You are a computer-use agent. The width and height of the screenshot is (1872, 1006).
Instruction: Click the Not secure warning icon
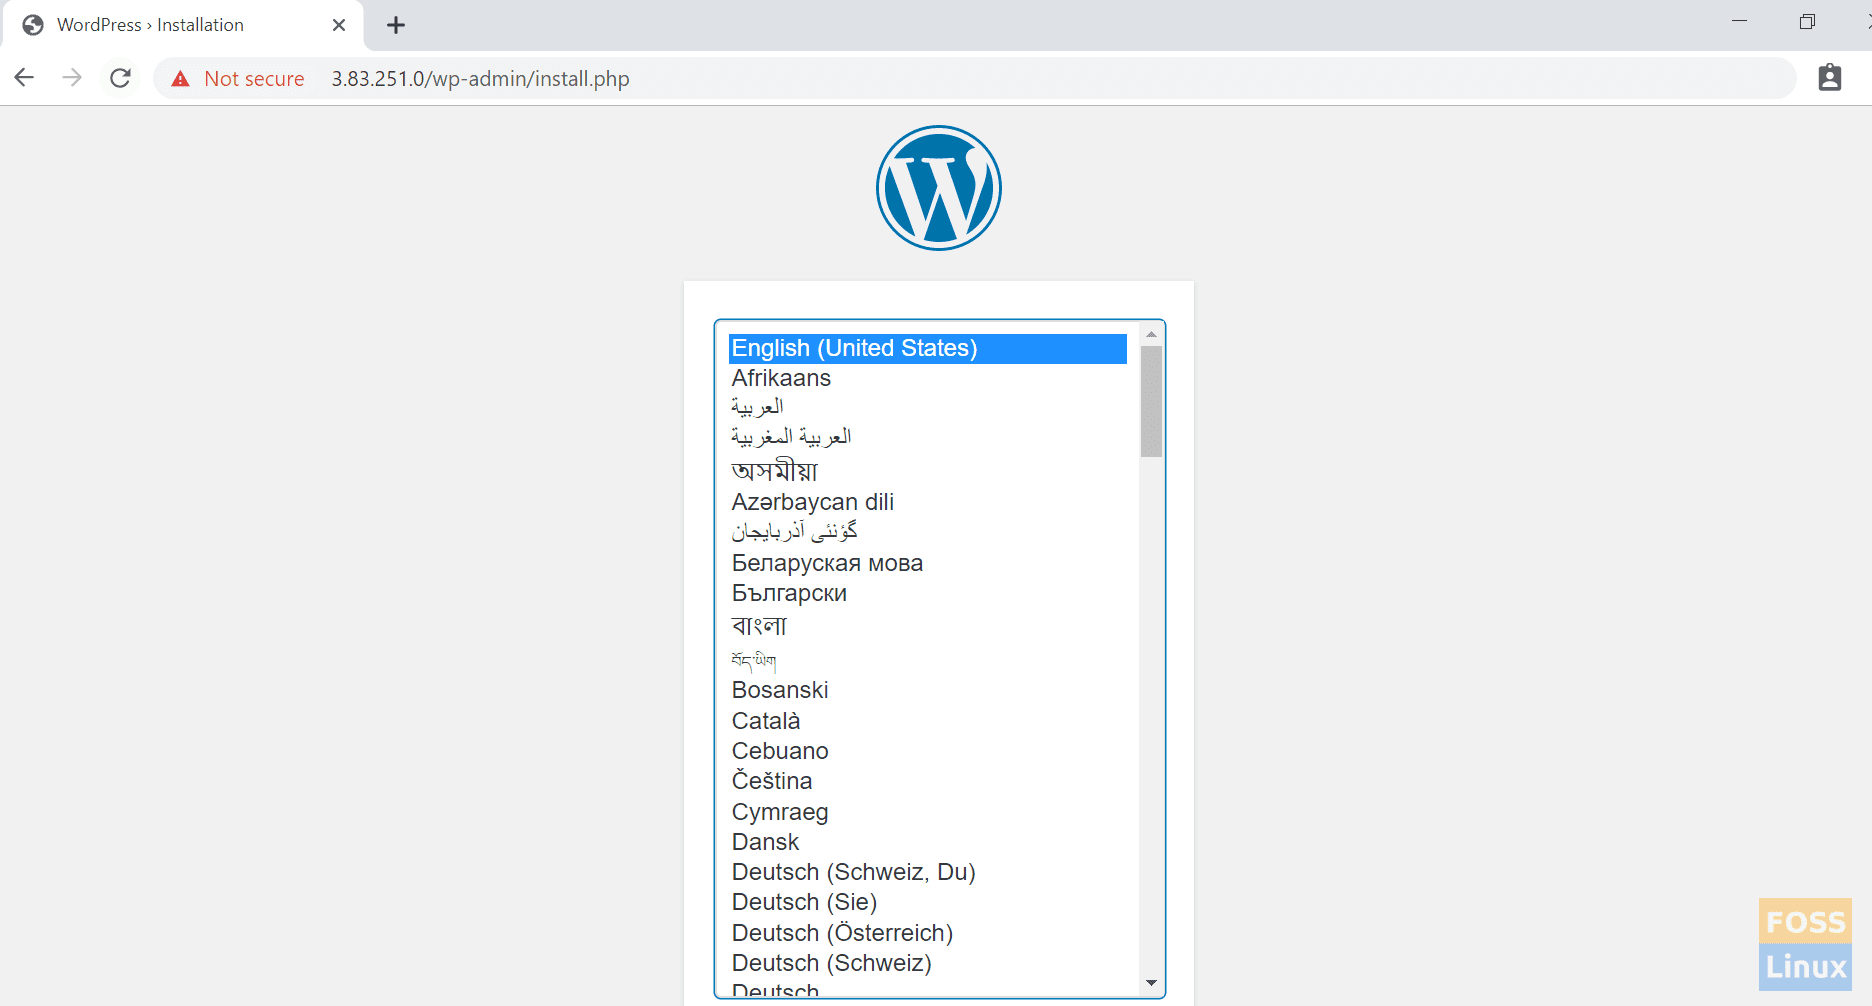click(180, 79)
